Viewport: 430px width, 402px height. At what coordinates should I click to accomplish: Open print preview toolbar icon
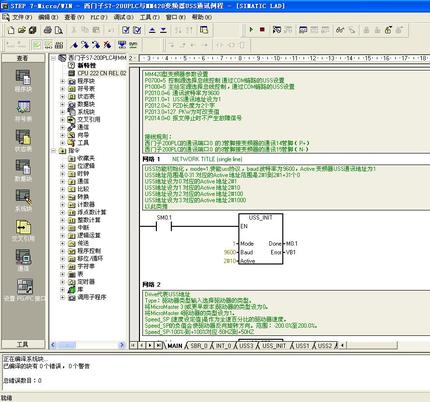[59, 30]
